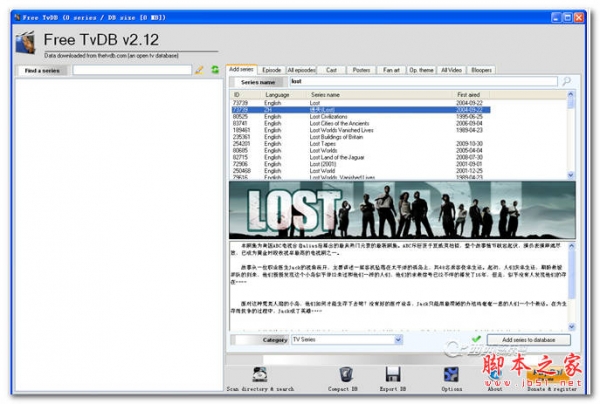Minimize the Free TvDB window
This screenshot has height=404, width=600.
(x=556, y=17)
